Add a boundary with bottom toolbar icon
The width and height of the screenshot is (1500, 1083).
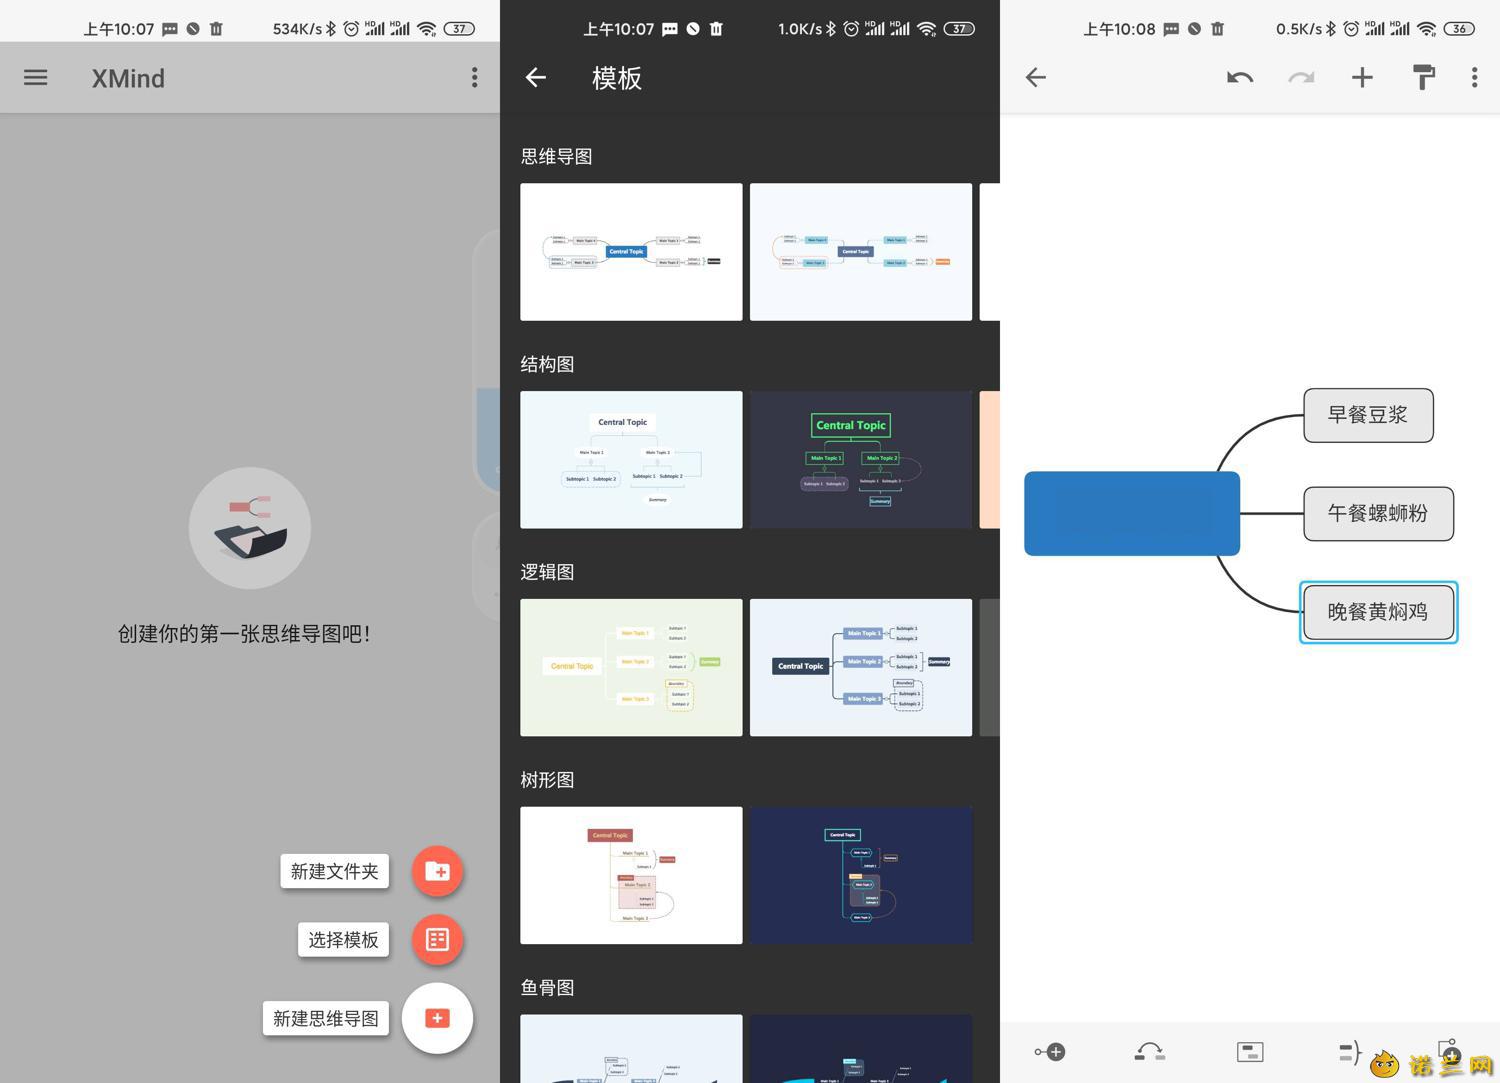pyautogui.click(x=1250, y=1052)
